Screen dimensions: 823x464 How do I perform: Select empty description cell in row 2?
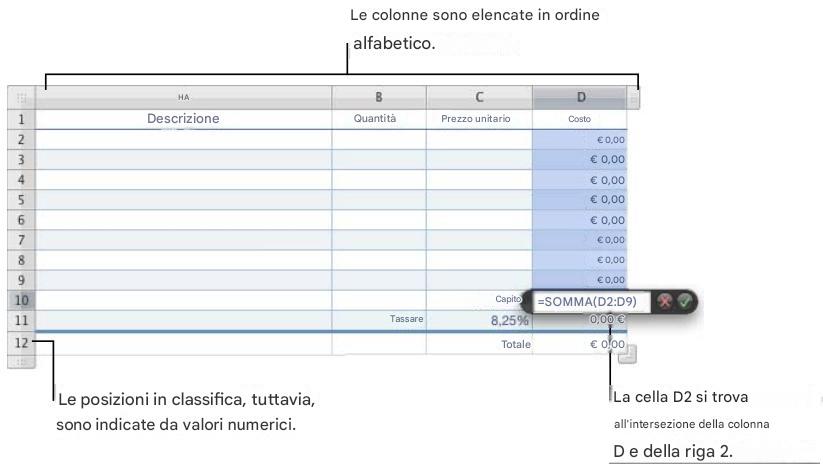(183, 140)
